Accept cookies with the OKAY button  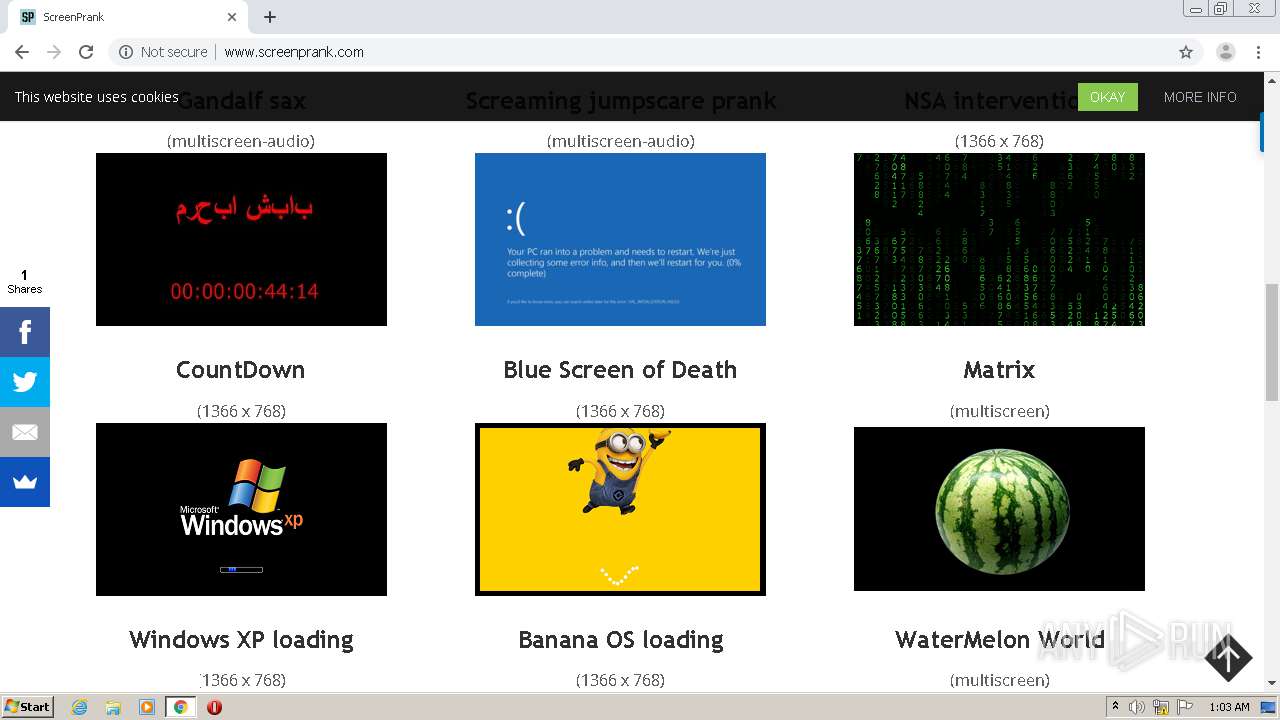tap(1107, 97)
